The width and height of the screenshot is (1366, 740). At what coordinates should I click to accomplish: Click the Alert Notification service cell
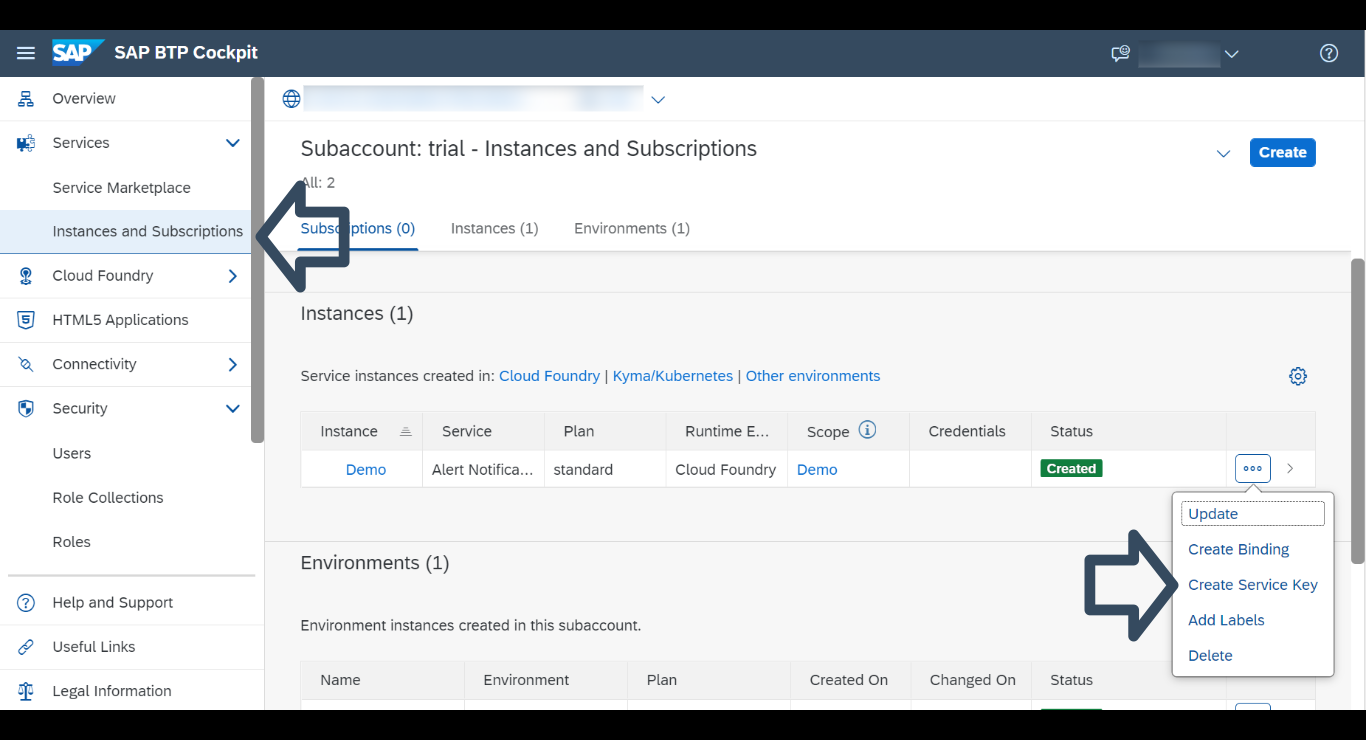[x=484, y=469]
